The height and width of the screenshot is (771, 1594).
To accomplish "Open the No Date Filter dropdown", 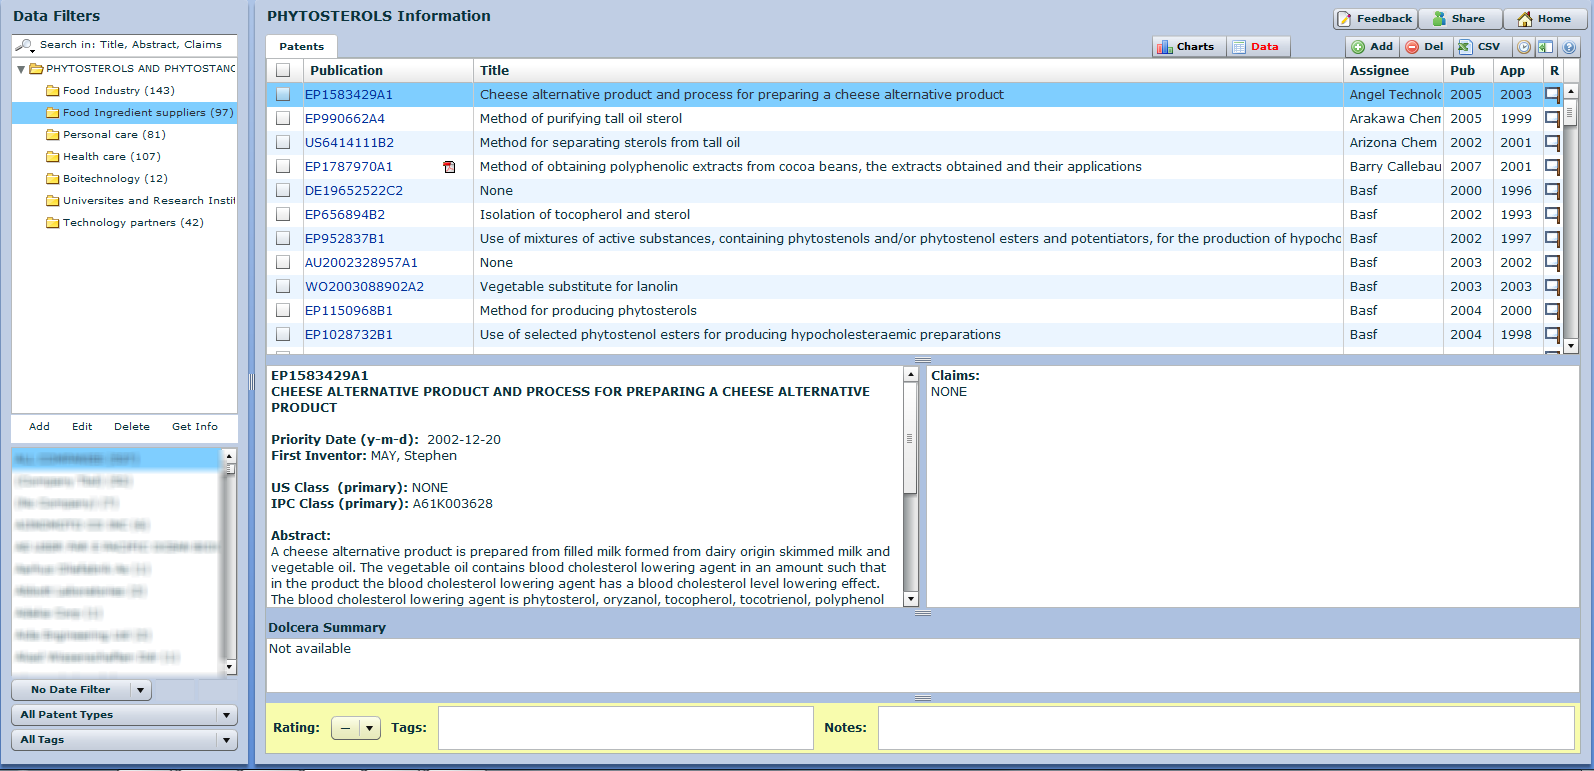I will [x=81, y=690].
